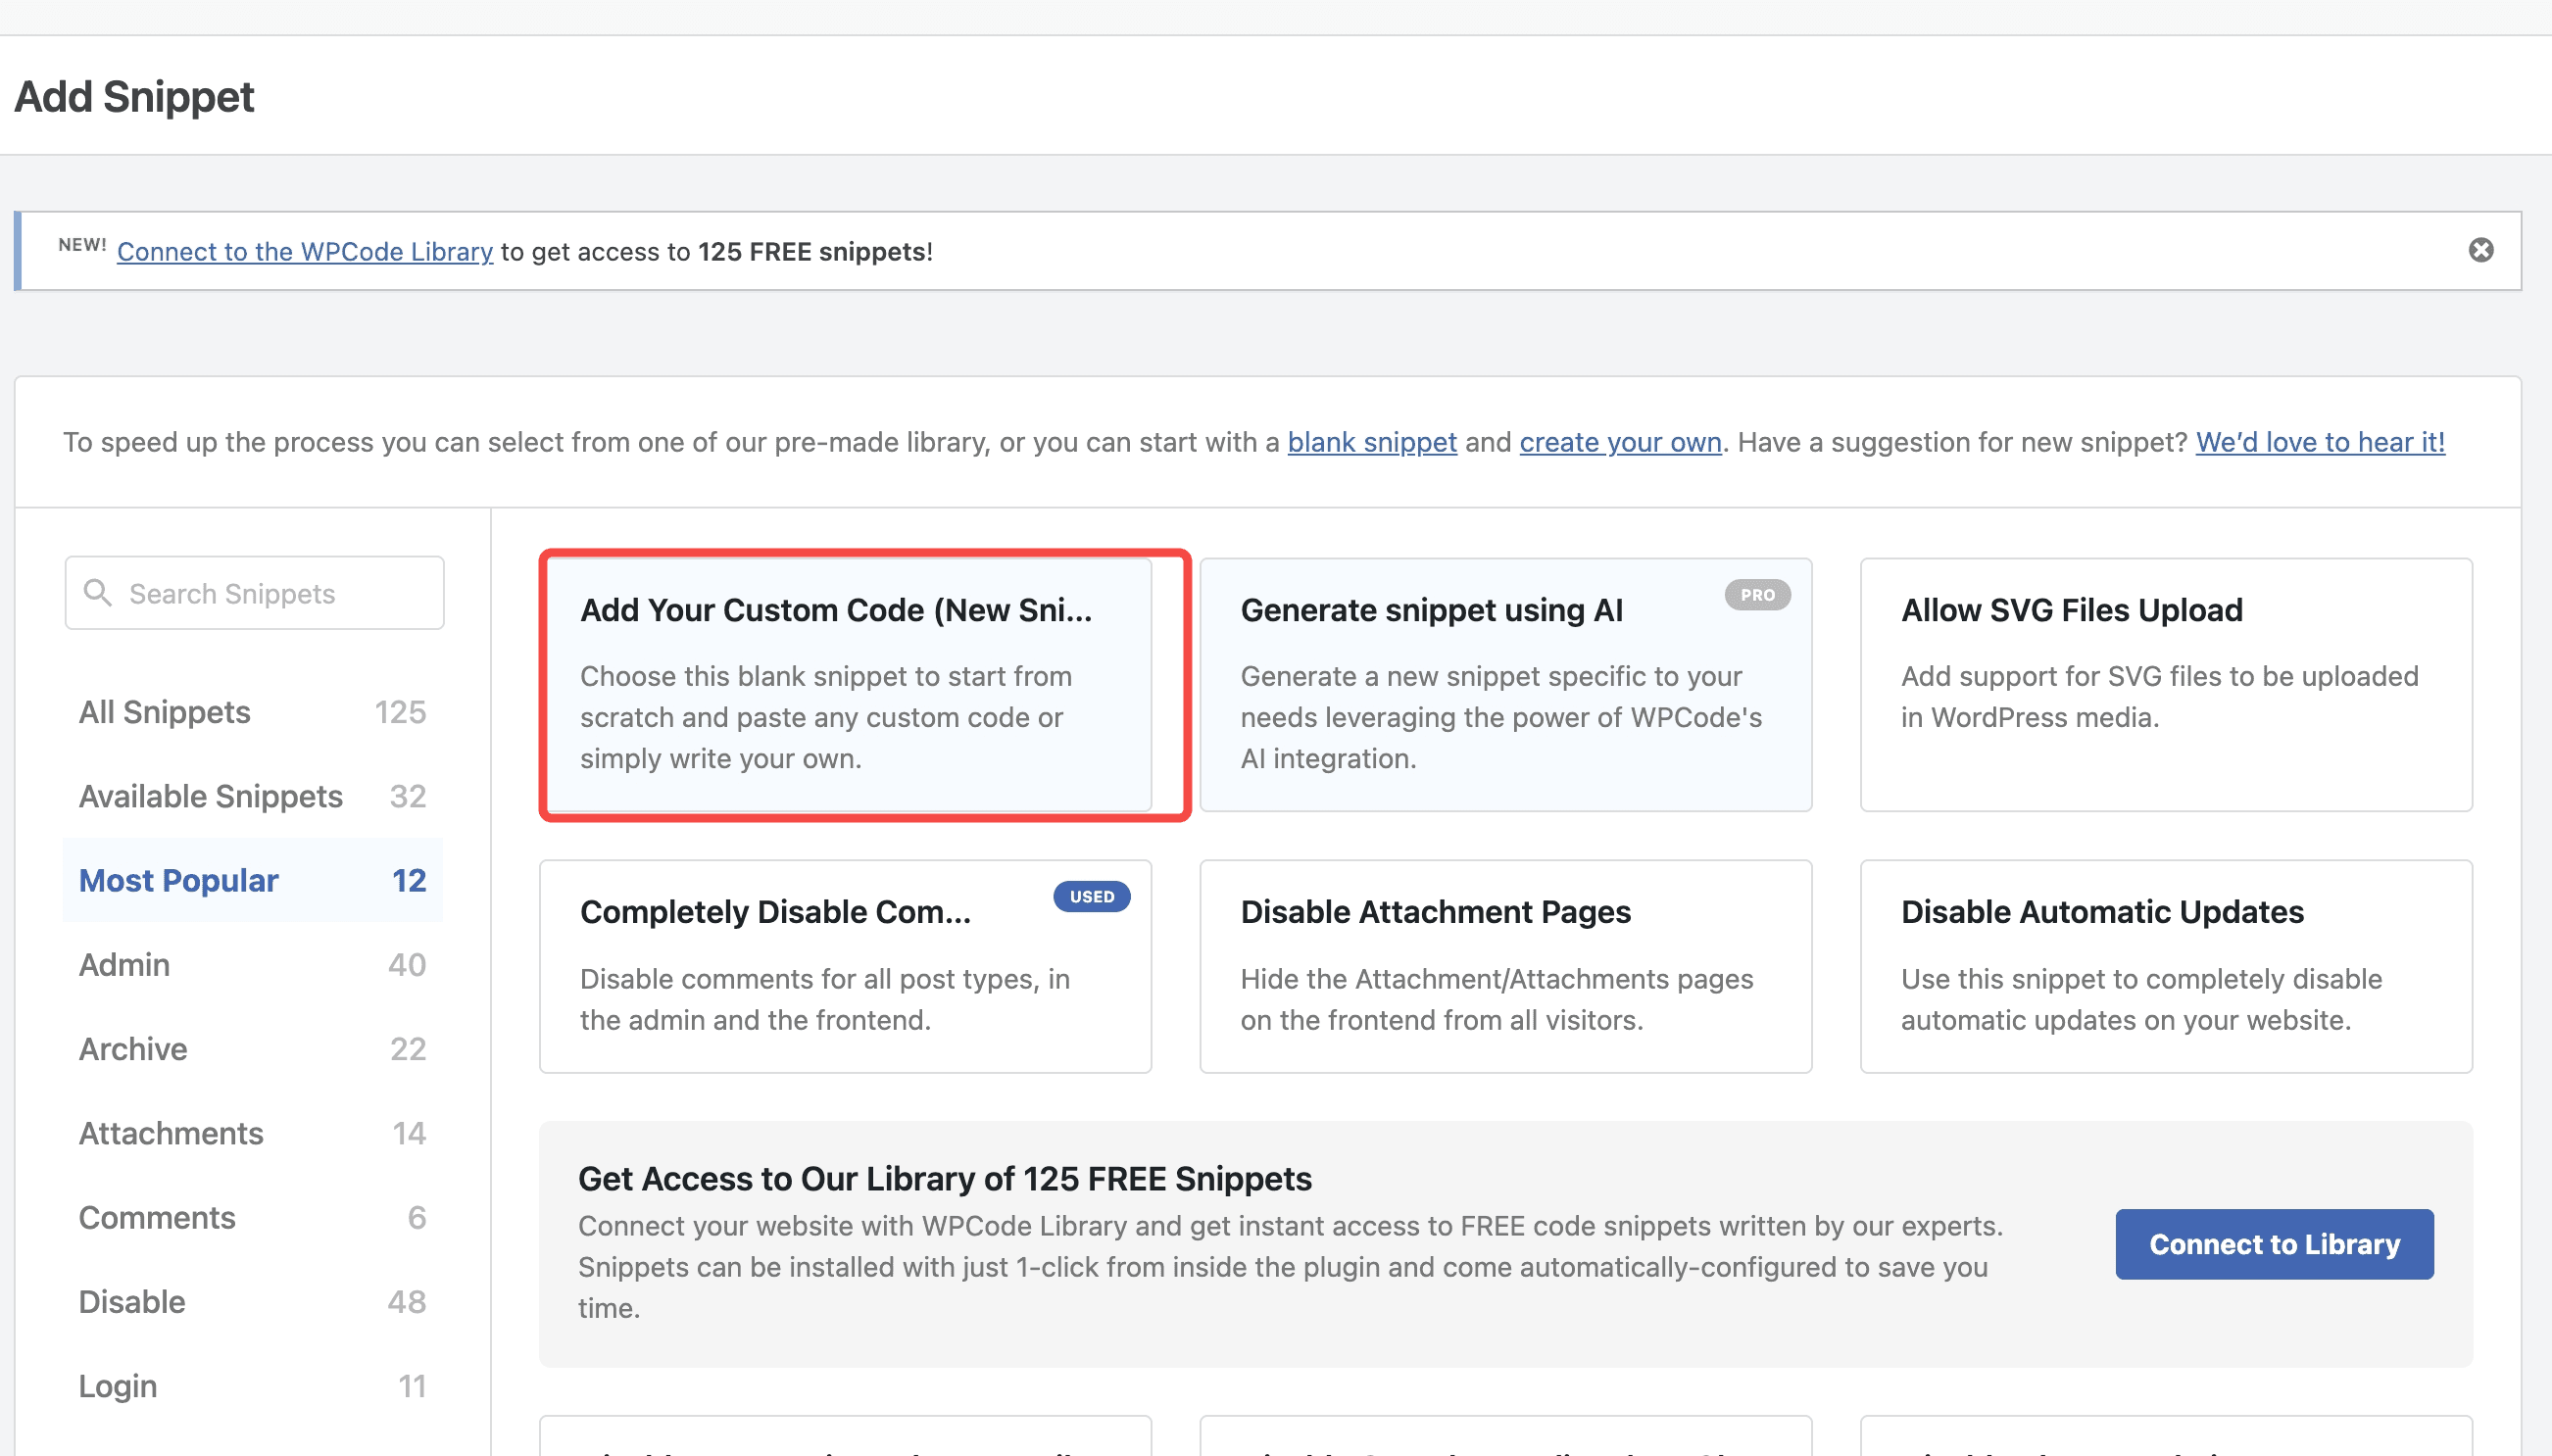
Task: Click the USED badge on Completely Disable Comments
Action: click(x=1091, y=896)
